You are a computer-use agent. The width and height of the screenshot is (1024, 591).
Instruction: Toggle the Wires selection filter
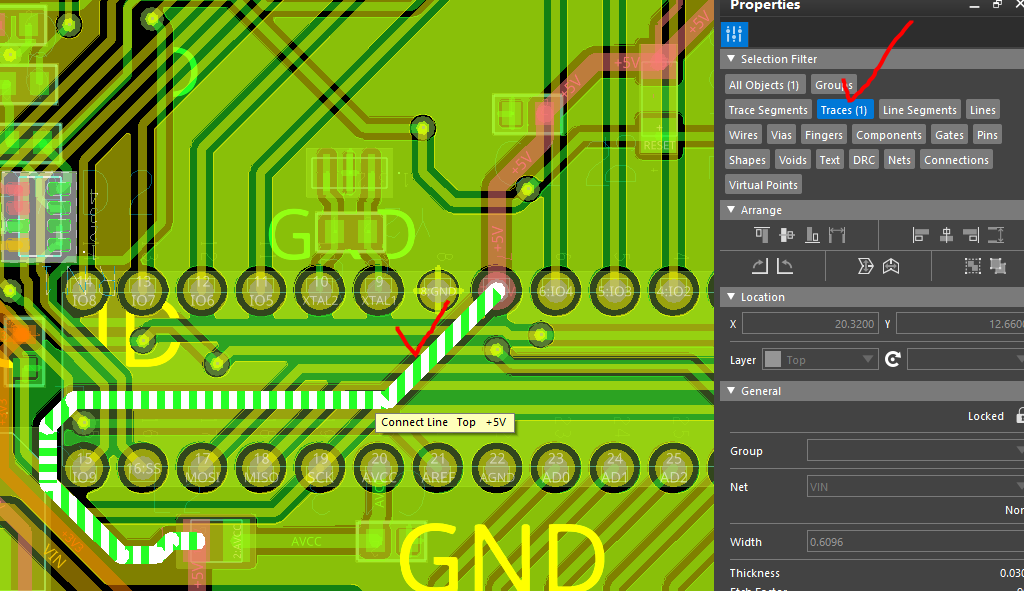pos(743,135)
